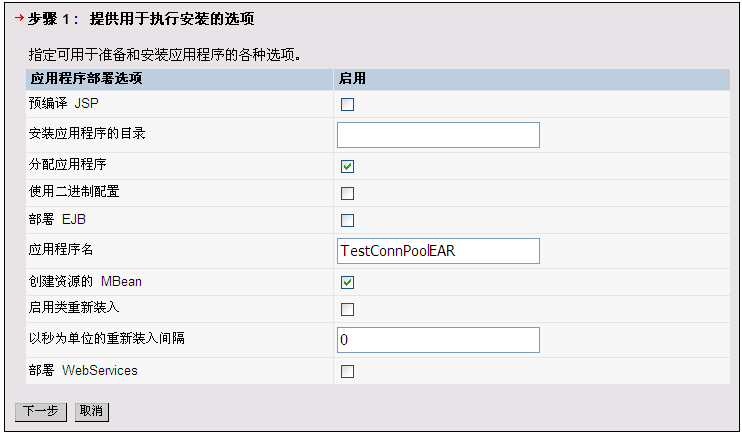
Task: Uncheck the 创建资源的 MBean checkbox
Action: click(x=348, y=282)
